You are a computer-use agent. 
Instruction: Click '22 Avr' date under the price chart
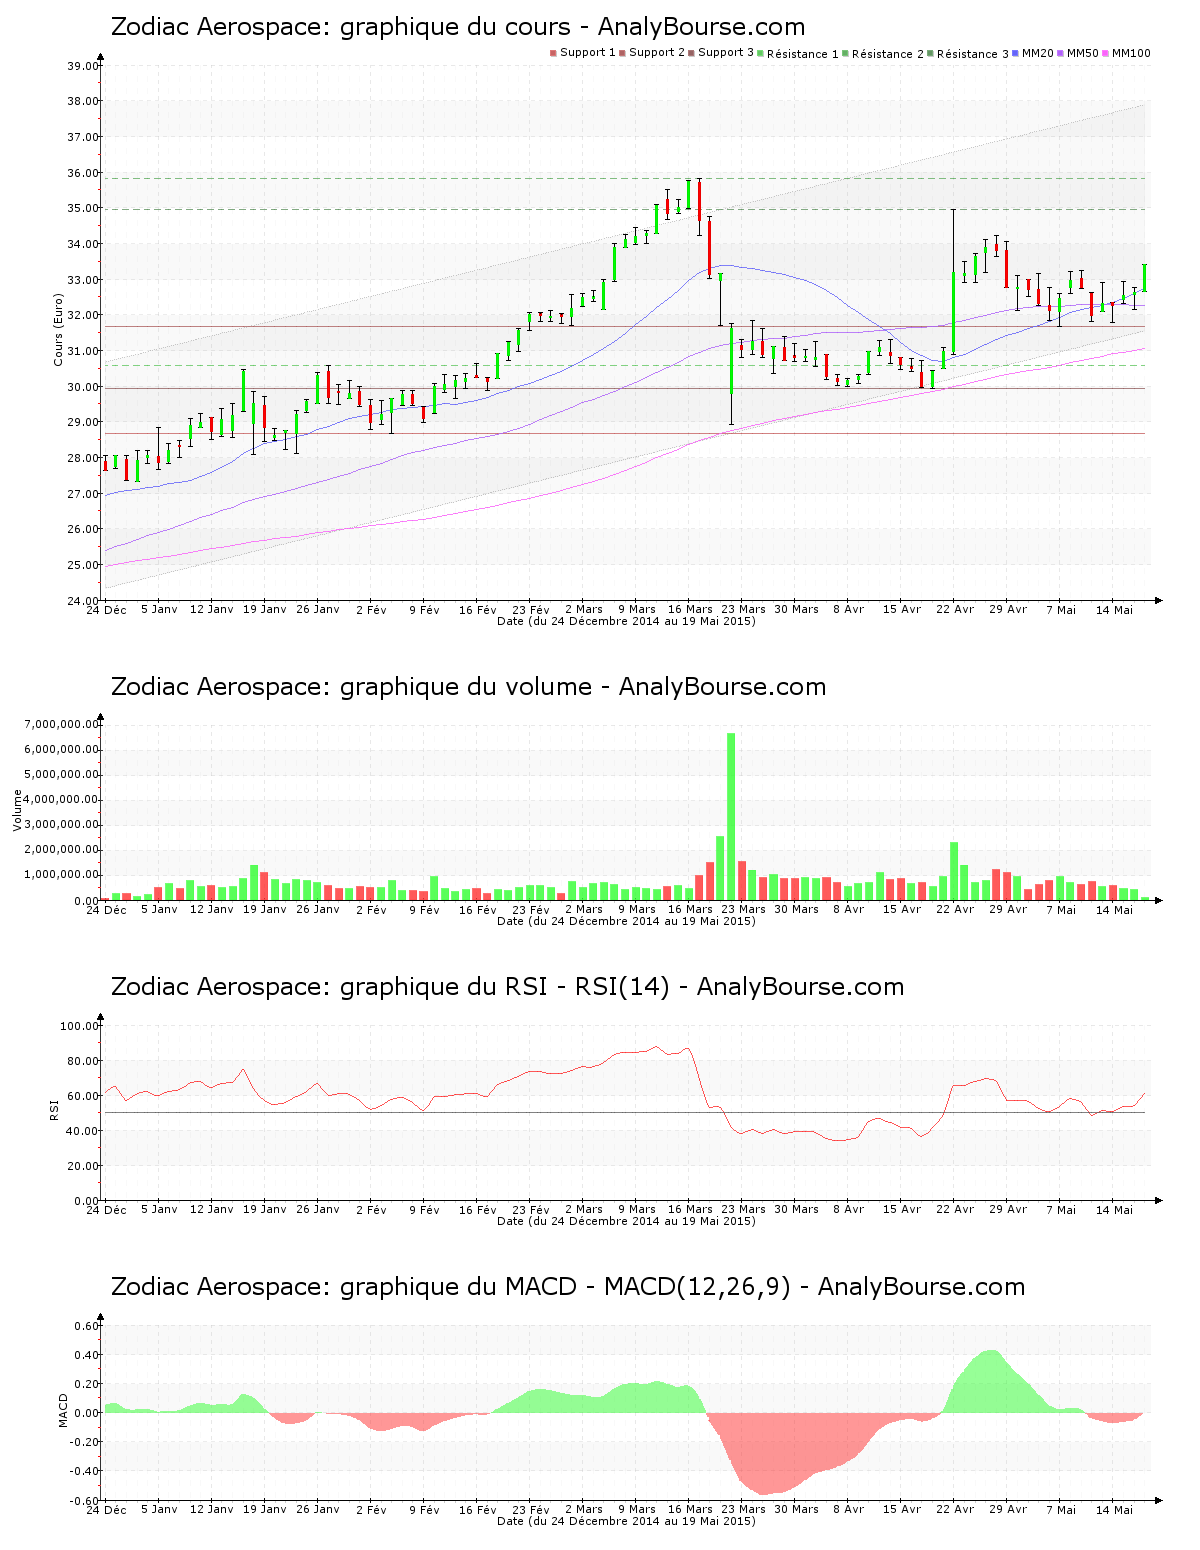click(955, 609)
